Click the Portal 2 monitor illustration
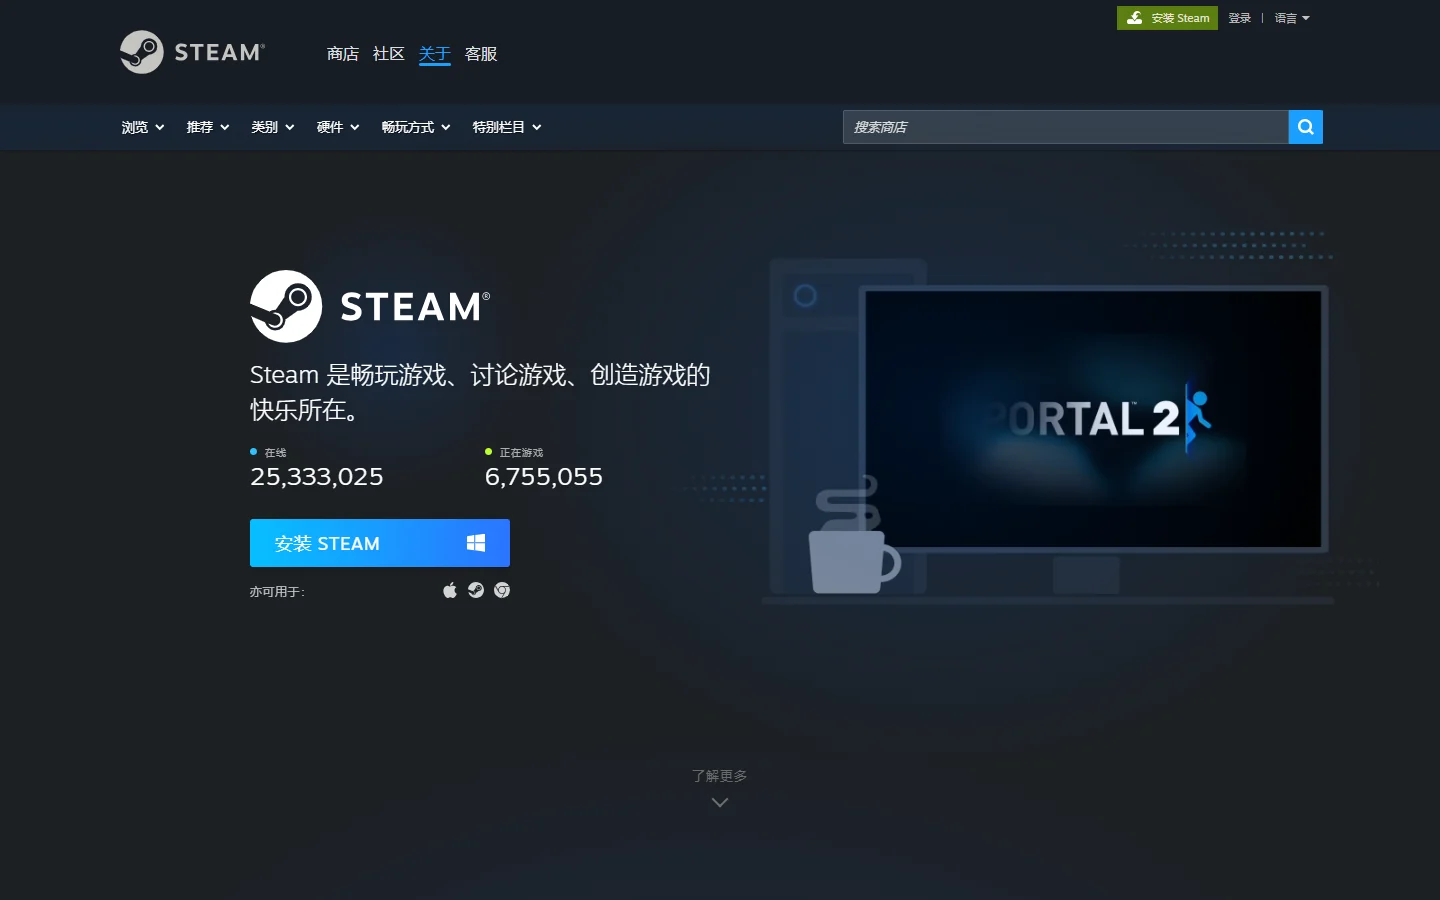The height and width of the screenshot is (900, 1440). 1096,419
